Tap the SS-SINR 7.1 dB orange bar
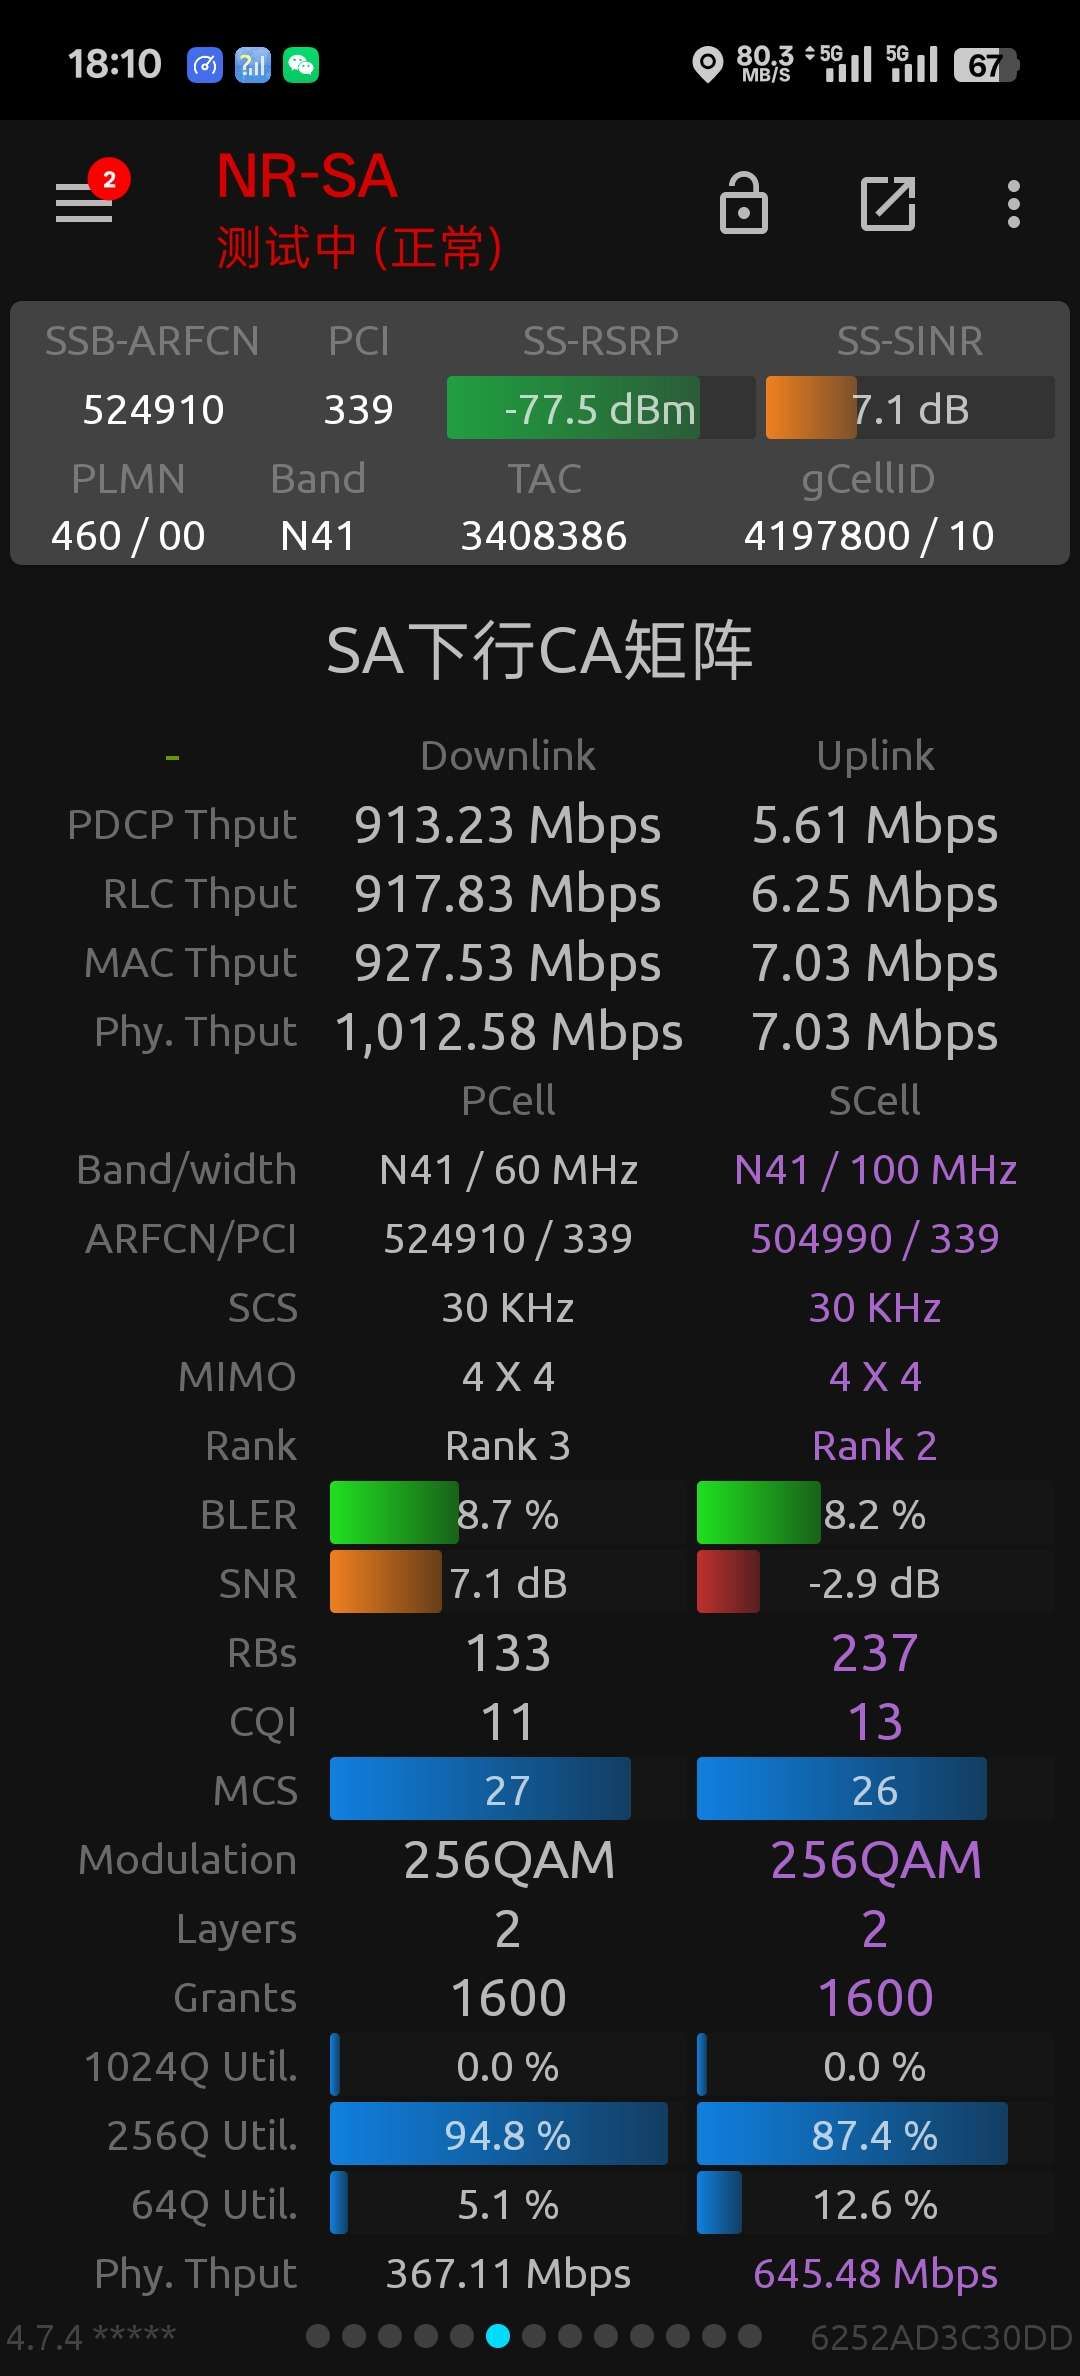This screenshot has width=1080, height=2376. tap(910, 408)
